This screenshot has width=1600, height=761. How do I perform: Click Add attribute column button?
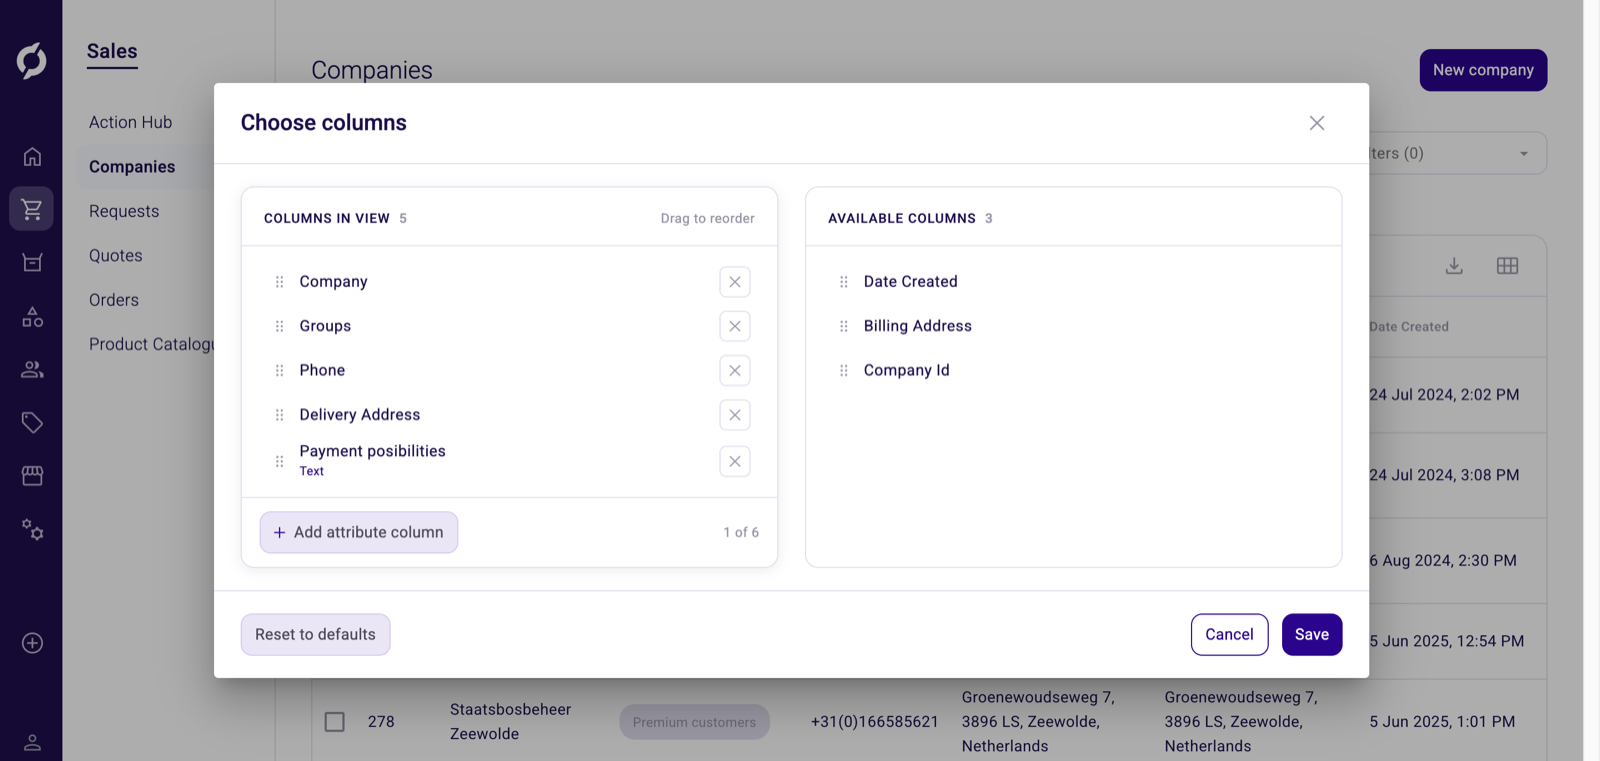pyautogui.click(x=359, y=533)
